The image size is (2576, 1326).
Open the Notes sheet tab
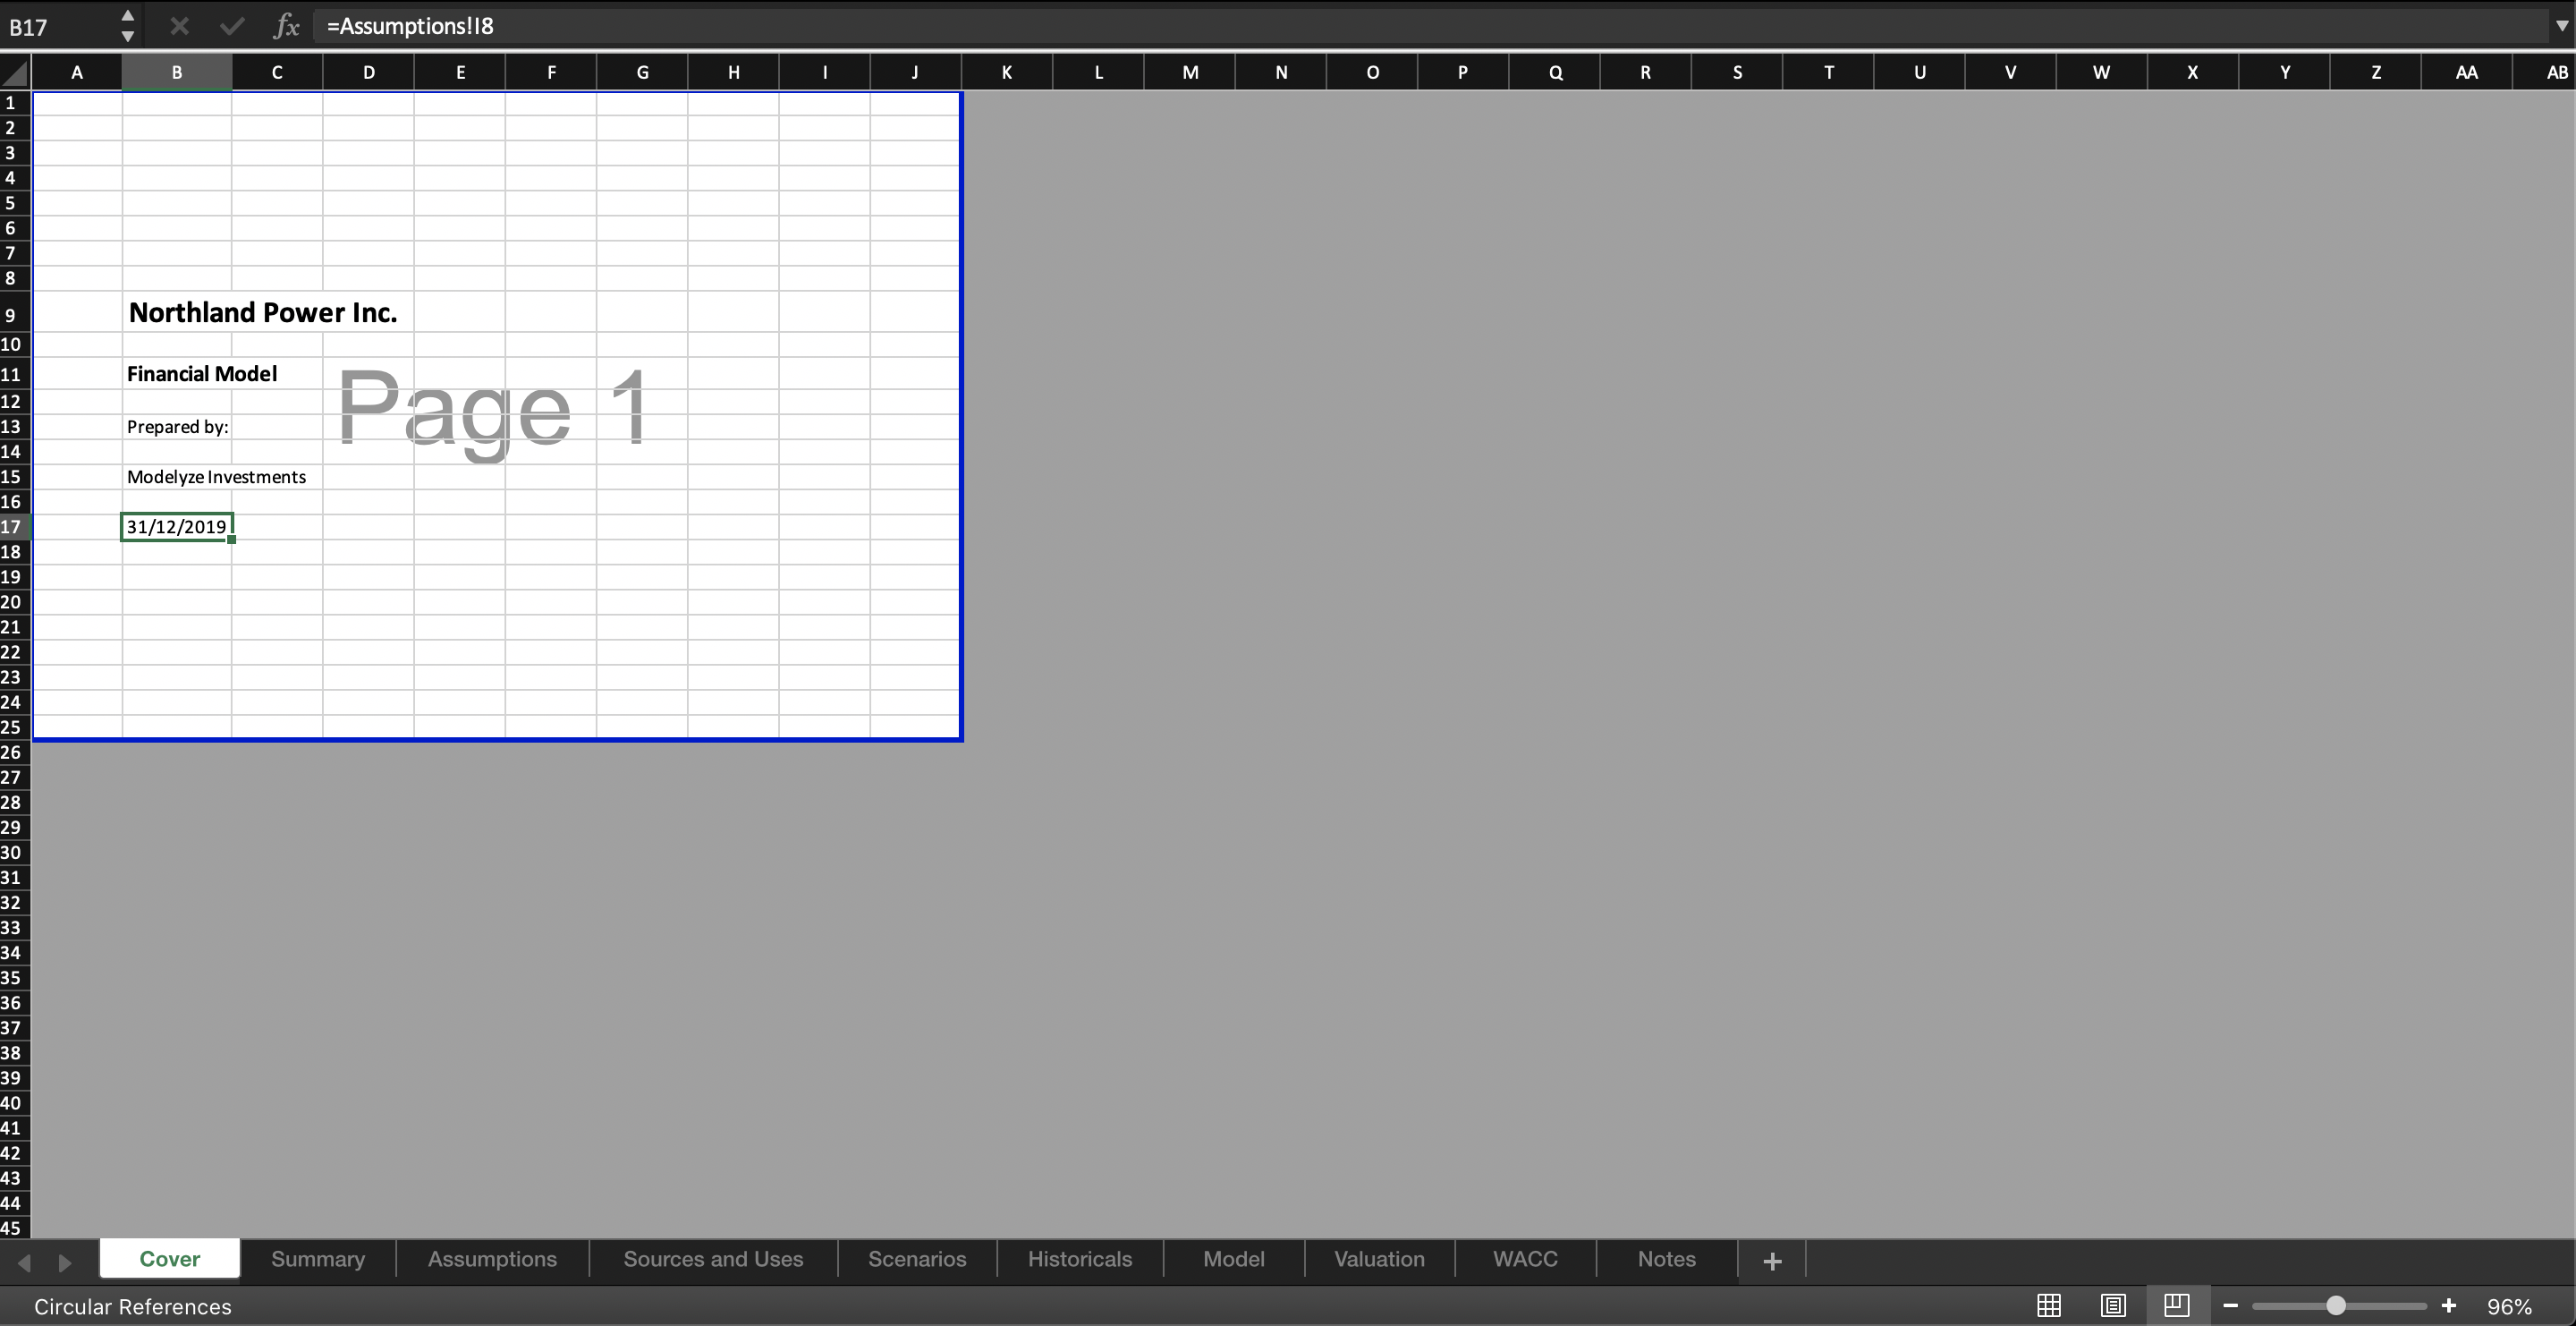[1666, 1259]
